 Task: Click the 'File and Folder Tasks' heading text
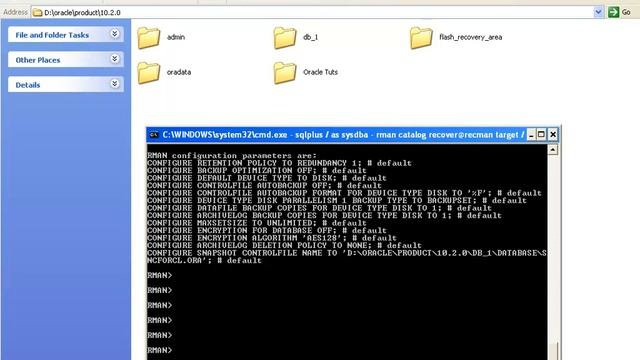(52, 35)
